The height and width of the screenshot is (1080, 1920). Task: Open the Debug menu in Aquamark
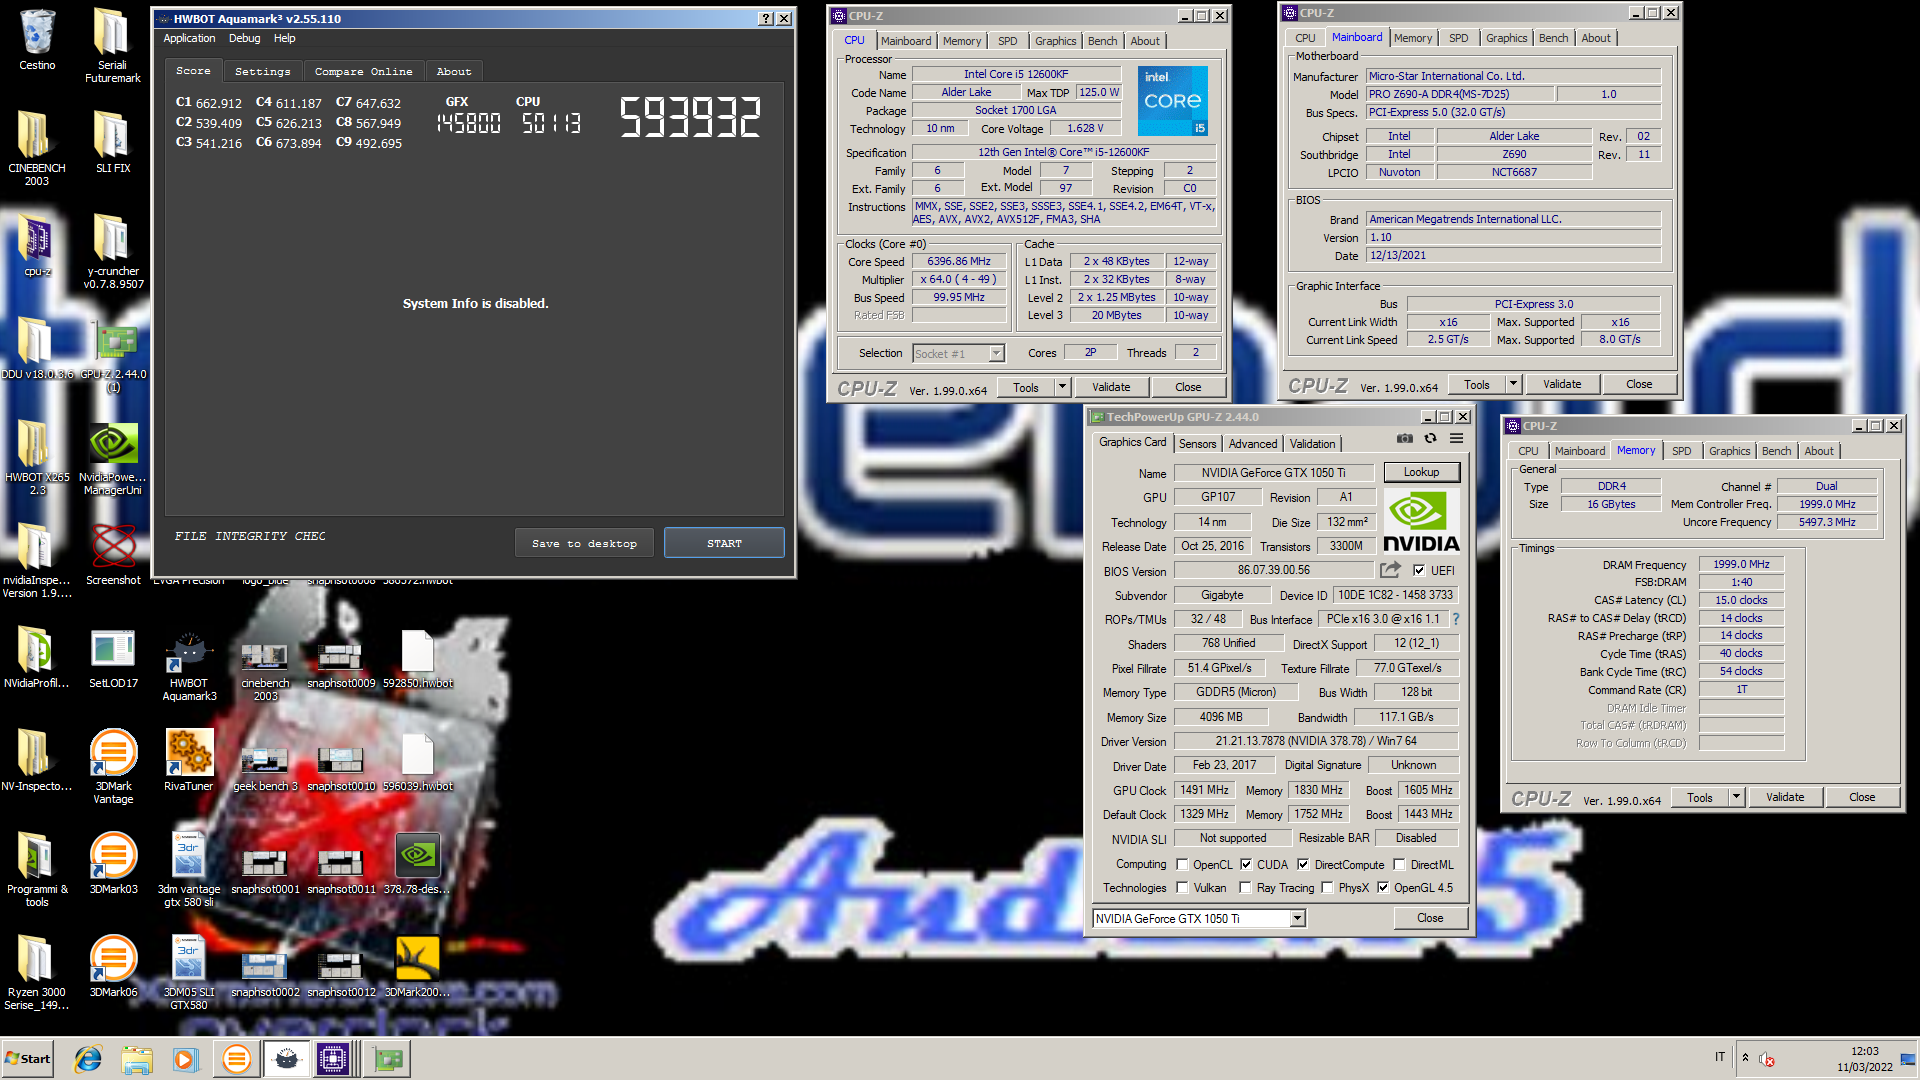point(244,38)
